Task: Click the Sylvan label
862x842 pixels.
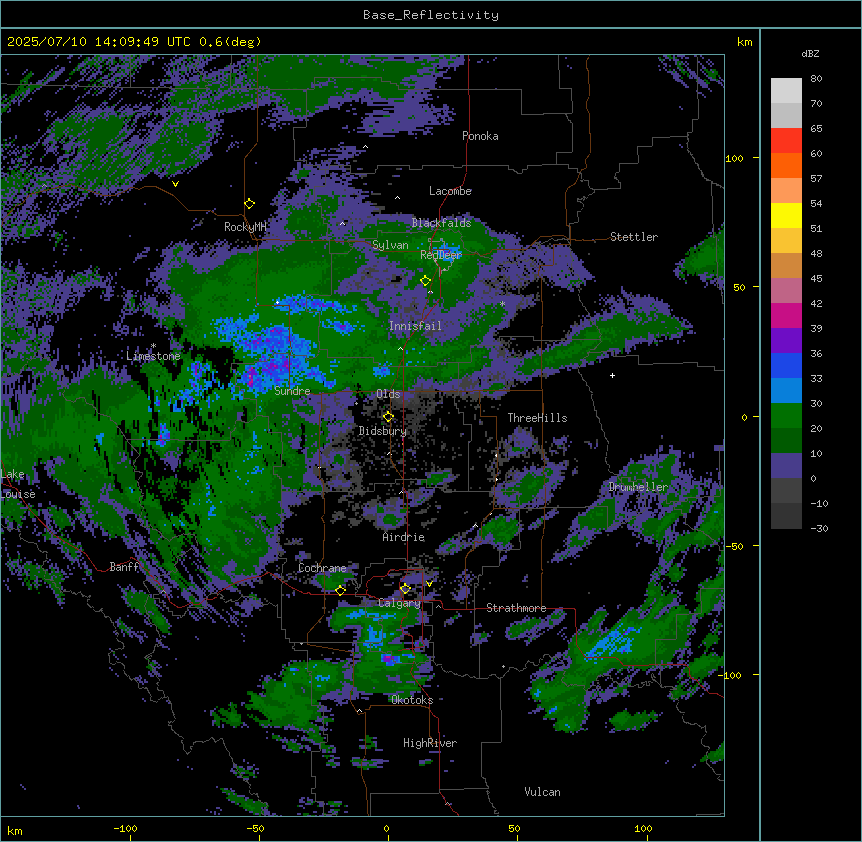Action: point(390,245)
